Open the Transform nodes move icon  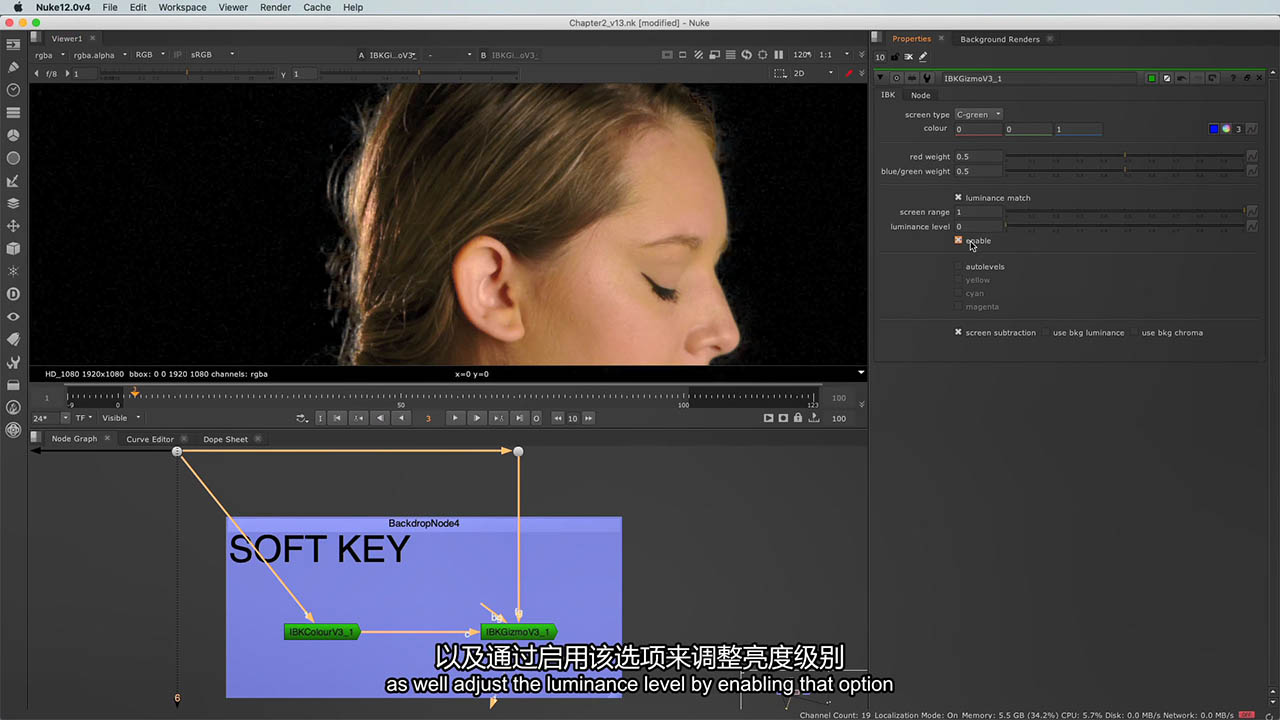[14, 226]
